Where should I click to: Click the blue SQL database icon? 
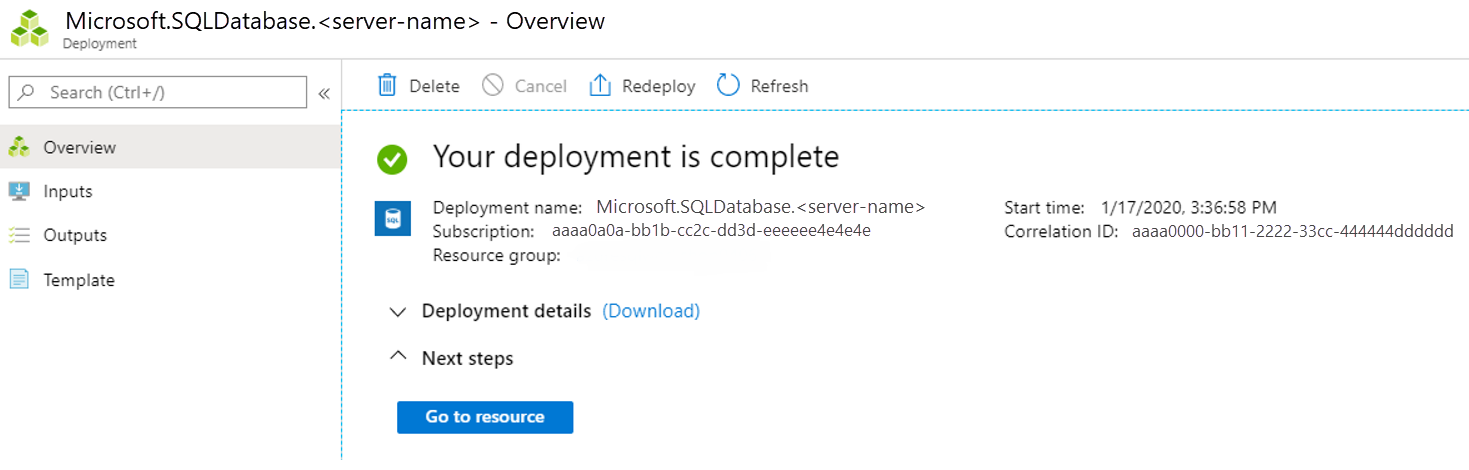[x=393, y=218]
